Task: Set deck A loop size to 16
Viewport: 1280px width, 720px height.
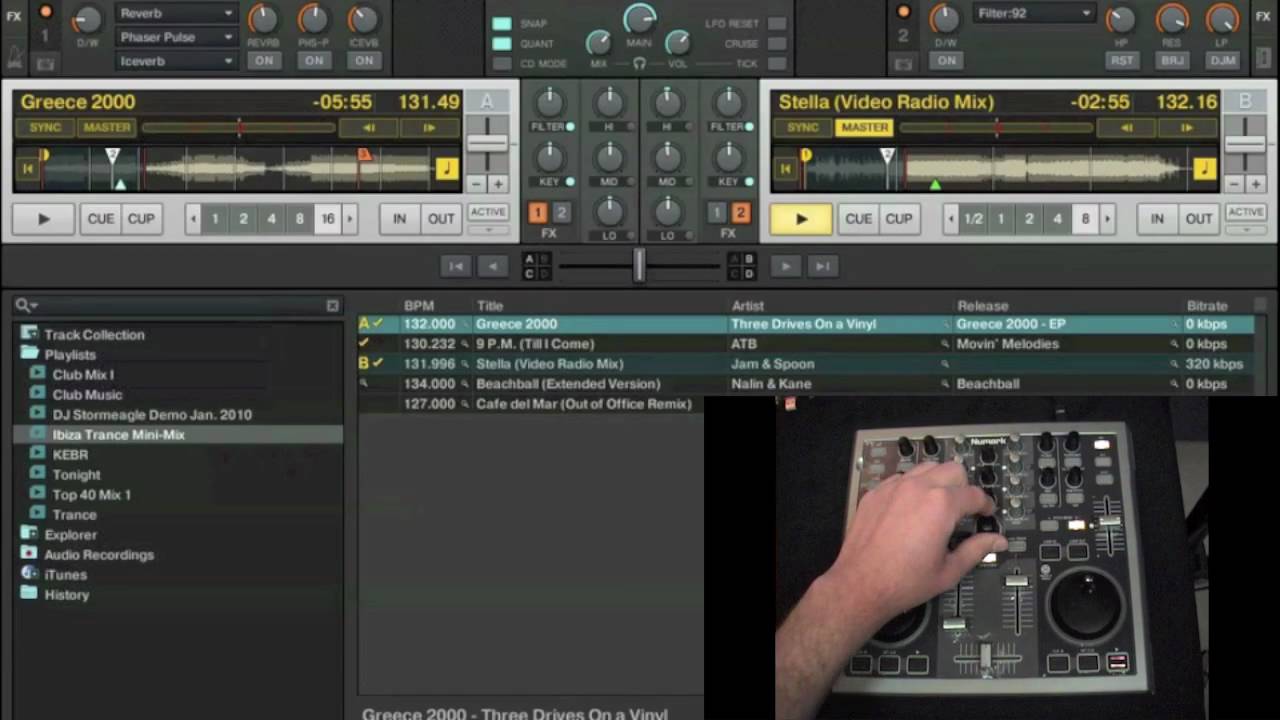Action: (327, 219)
